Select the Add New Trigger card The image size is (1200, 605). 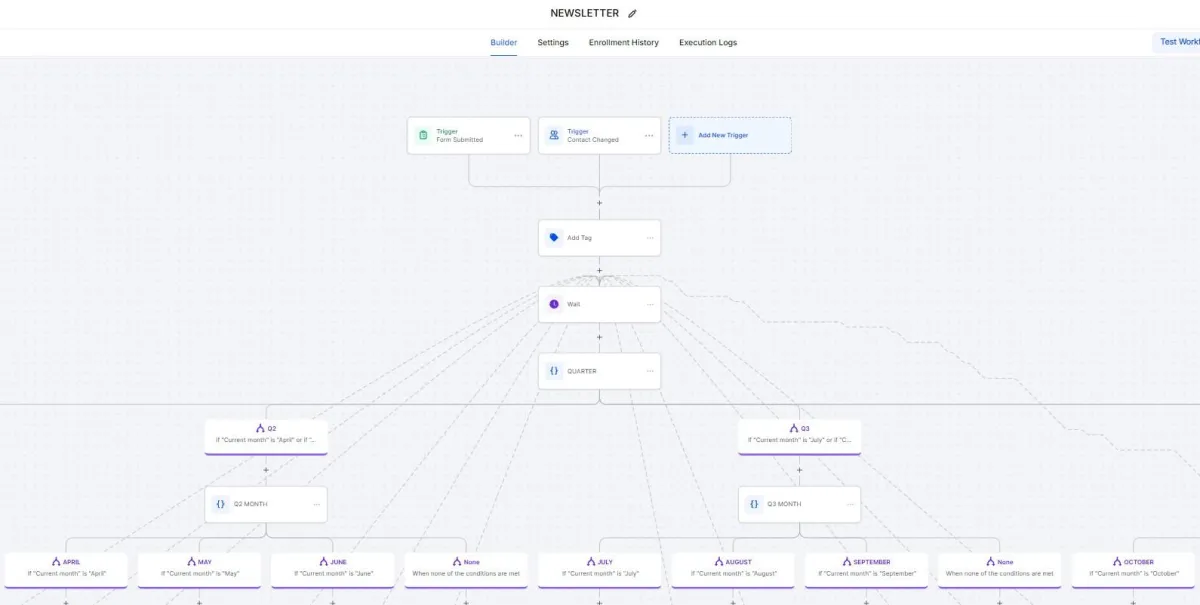click(730, 134)
